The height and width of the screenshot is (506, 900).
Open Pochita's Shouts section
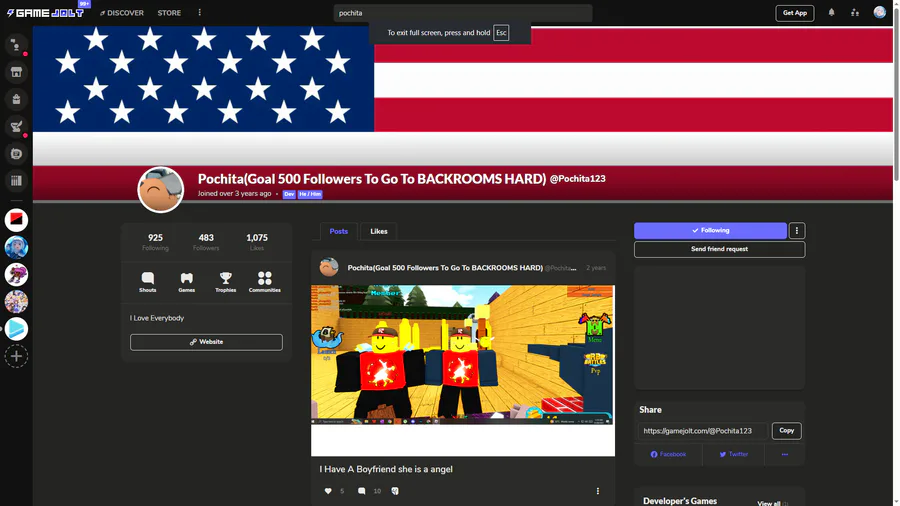coord(148,282)
